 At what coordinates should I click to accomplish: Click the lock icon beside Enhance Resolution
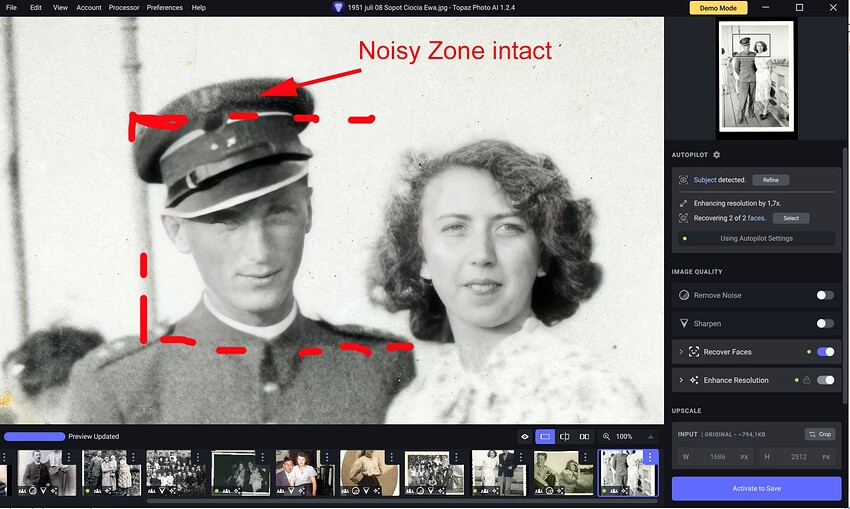[807, 380]
